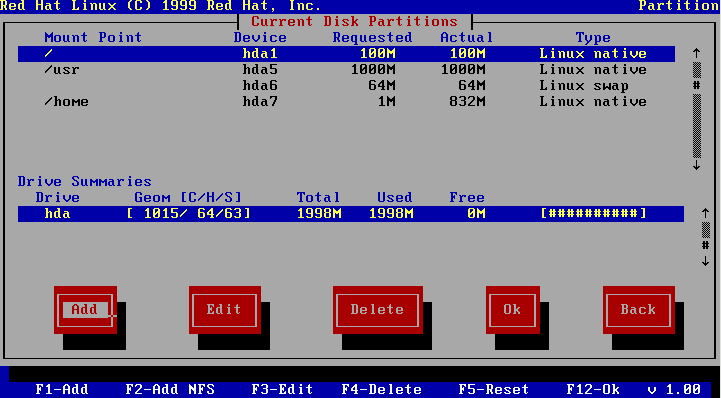Click the F4-Delete shortcut label

tap(382, 390)
